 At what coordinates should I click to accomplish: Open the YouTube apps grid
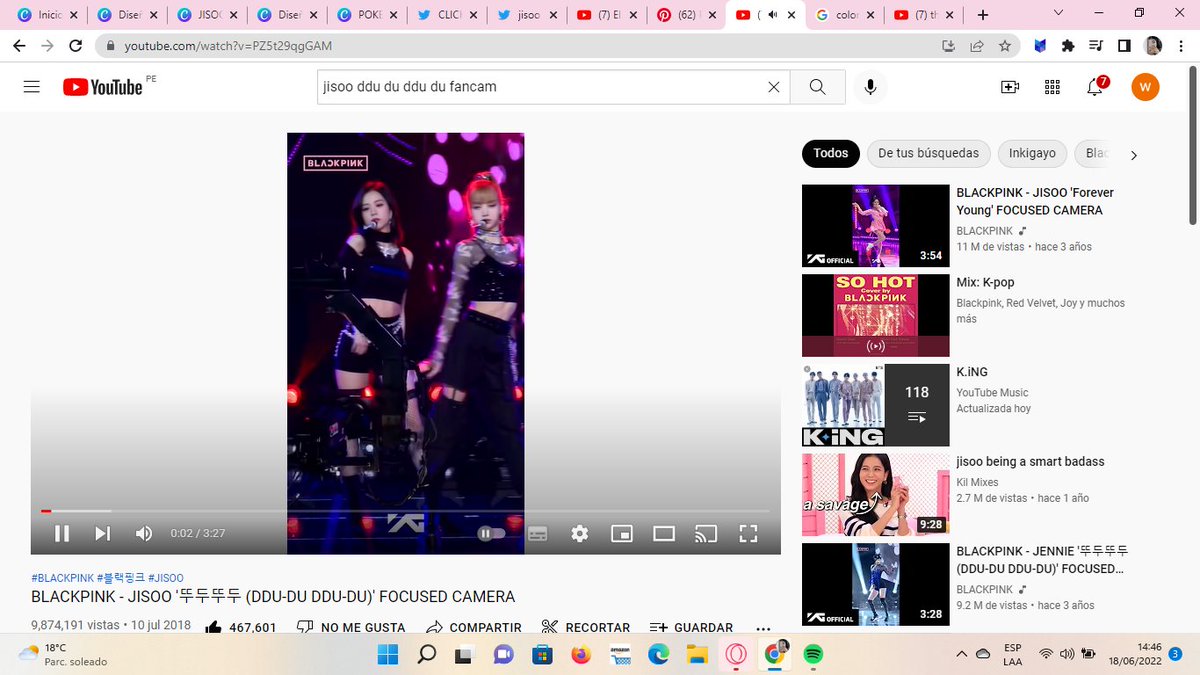[x=1052, y=87]
